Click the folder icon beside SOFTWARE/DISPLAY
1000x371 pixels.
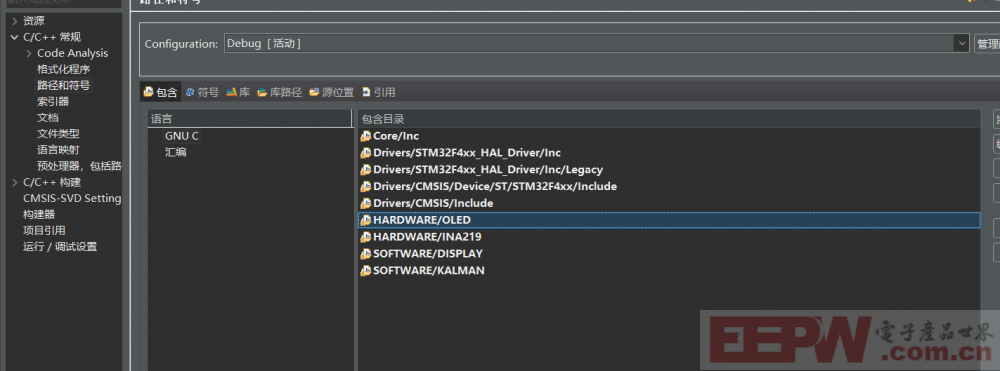point(365,254)
